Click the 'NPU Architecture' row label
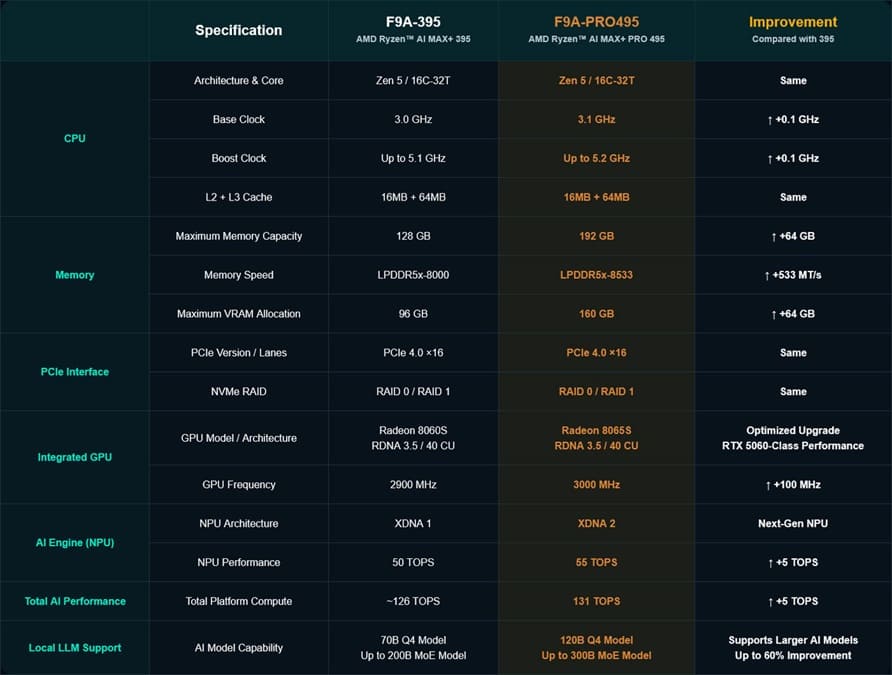 [x=238, y=523]
